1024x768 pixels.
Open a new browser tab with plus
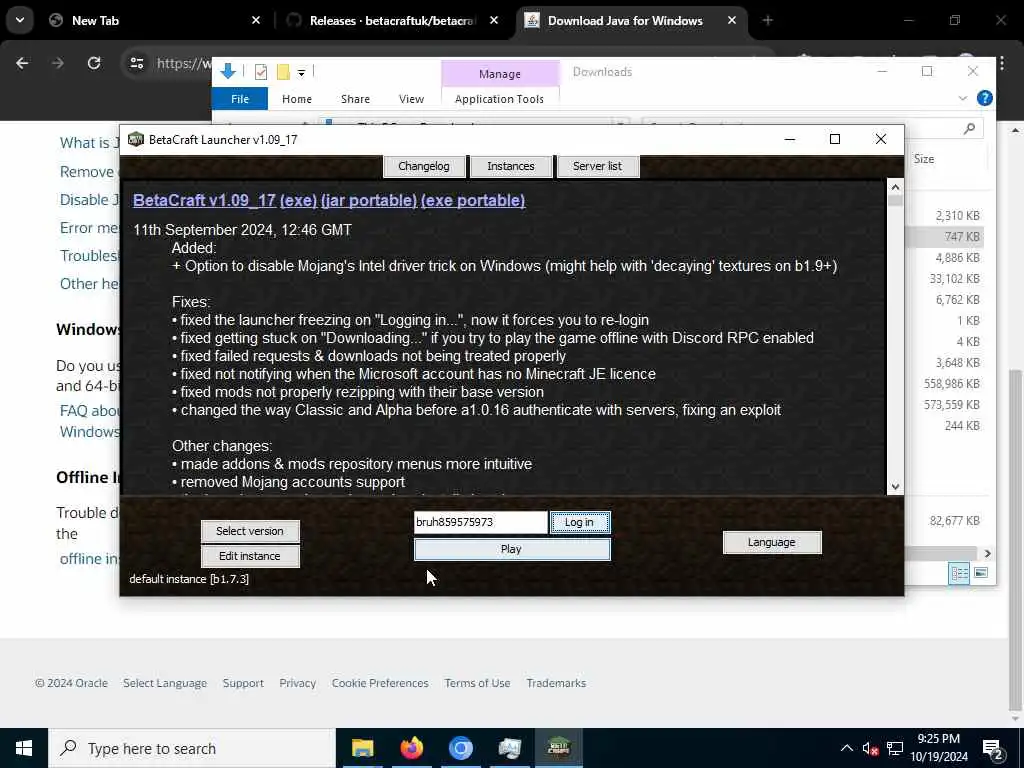[768, 21]
